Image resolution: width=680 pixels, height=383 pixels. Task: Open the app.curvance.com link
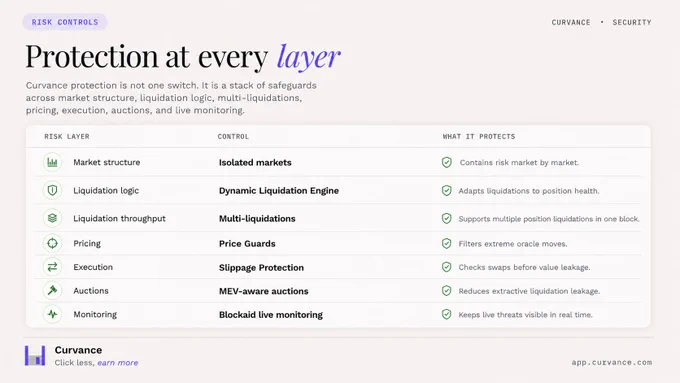(x=611, y=362)
